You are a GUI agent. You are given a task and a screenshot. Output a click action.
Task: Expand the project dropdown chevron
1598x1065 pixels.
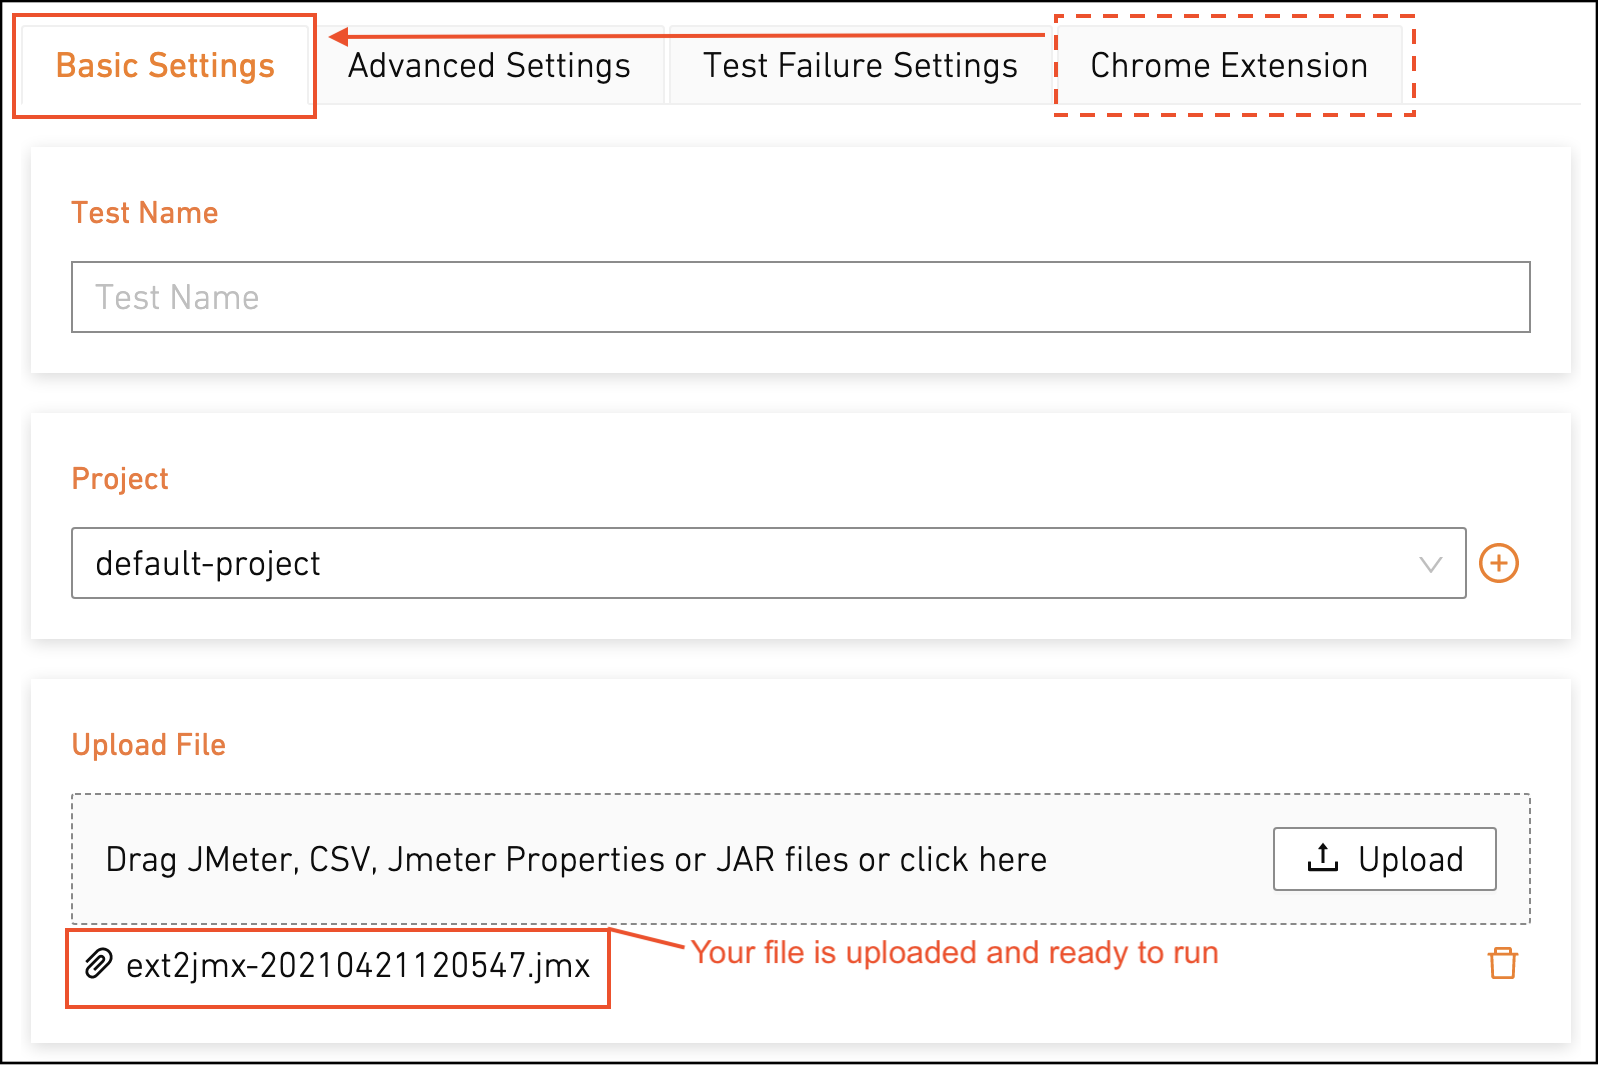tap(1430, 564)
